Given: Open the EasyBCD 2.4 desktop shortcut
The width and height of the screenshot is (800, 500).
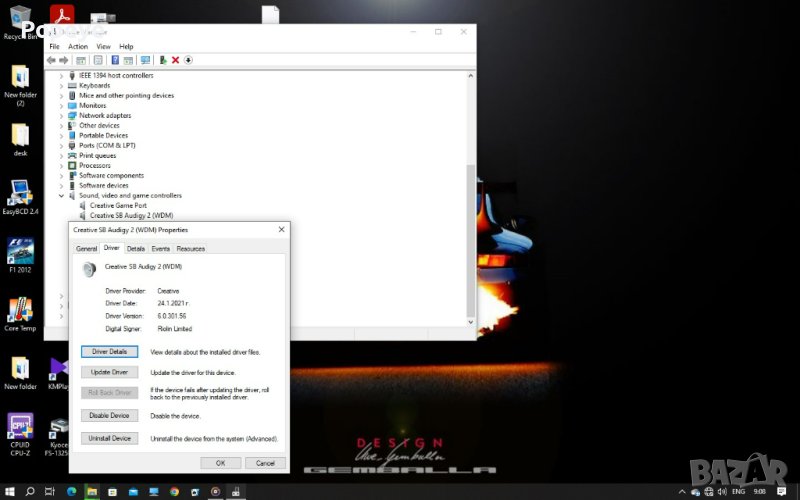Looking at the screenshot, I should (x=20, y=195).
